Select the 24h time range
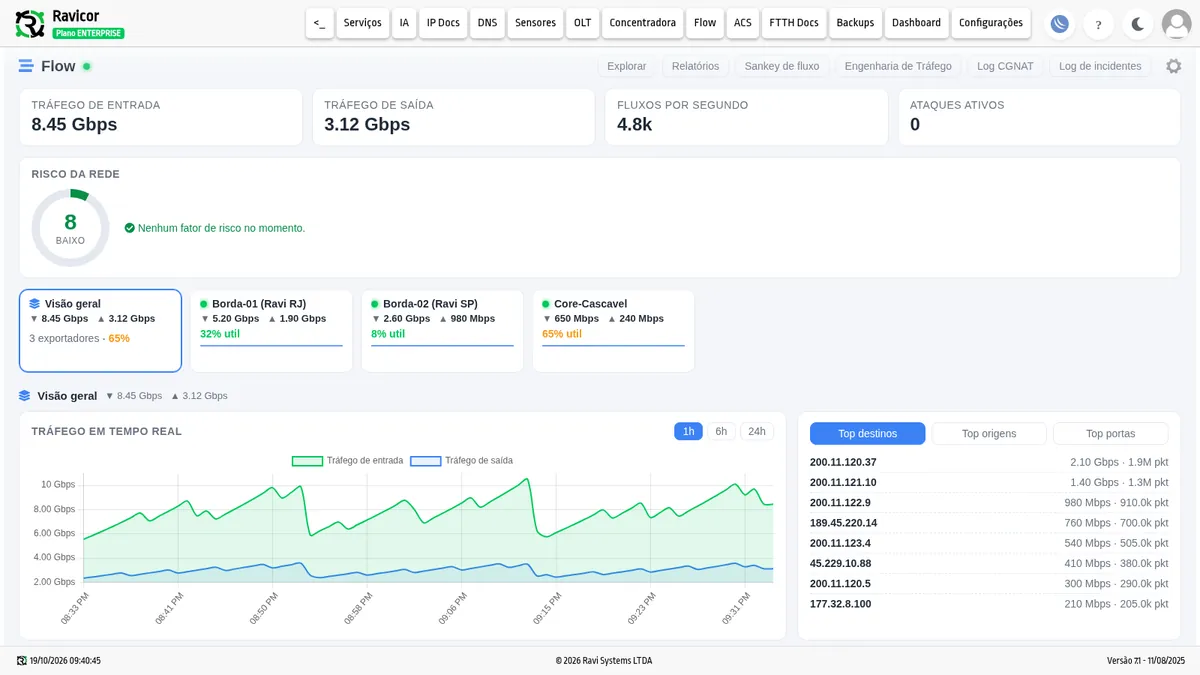Screen dimensions: 1200x675 pos(757,432)
